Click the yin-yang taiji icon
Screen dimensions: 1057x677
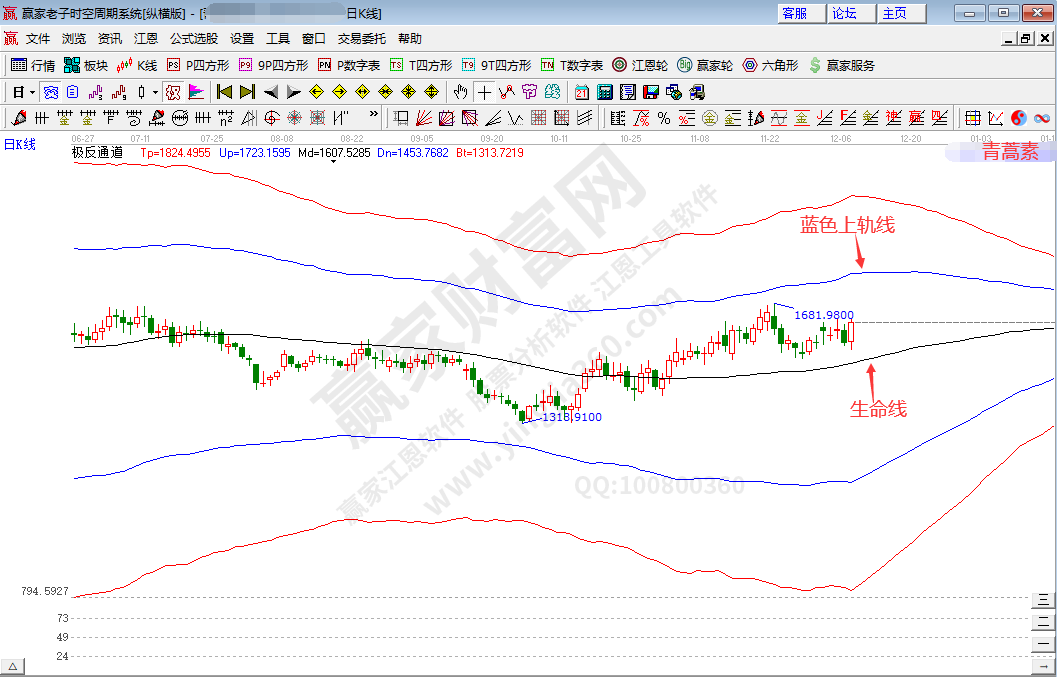[x=1019, y=118]
